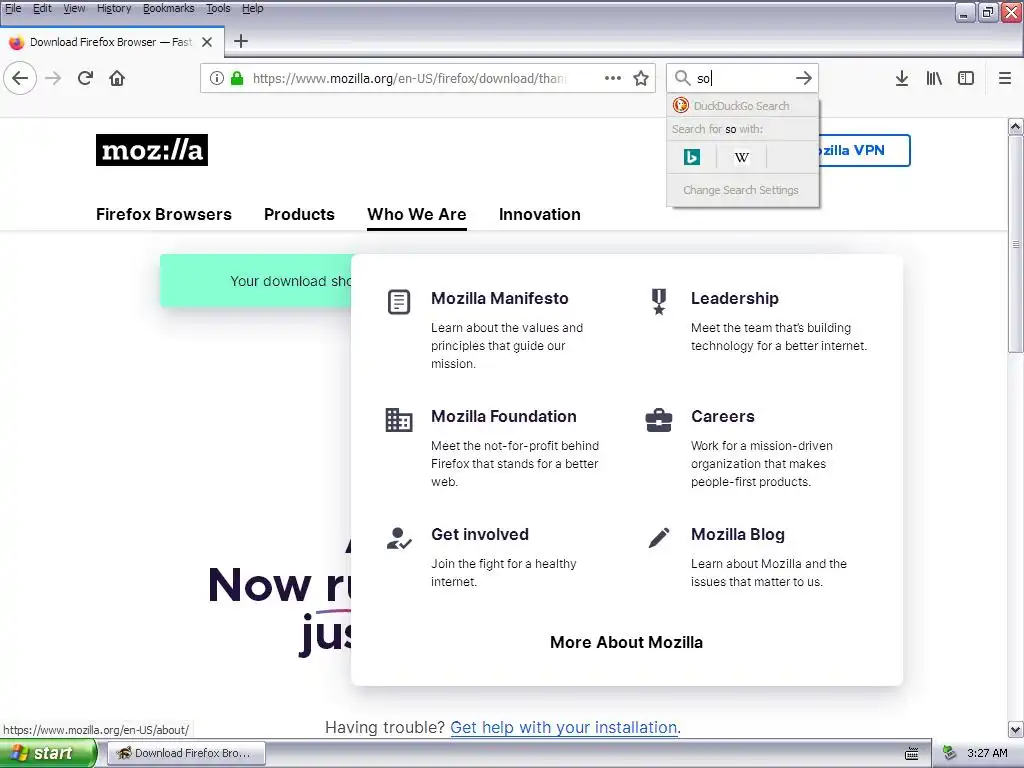Screen dimensions: 1024x768
Task: Open the Downloads arrow icon
Action: pos(902,78)
